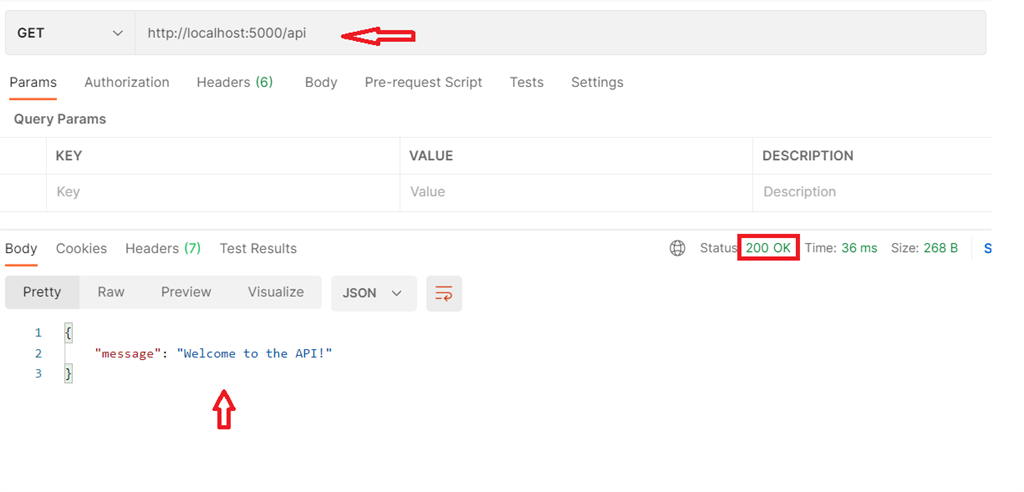Open the request Headers (6) tab

pos(235,82)
